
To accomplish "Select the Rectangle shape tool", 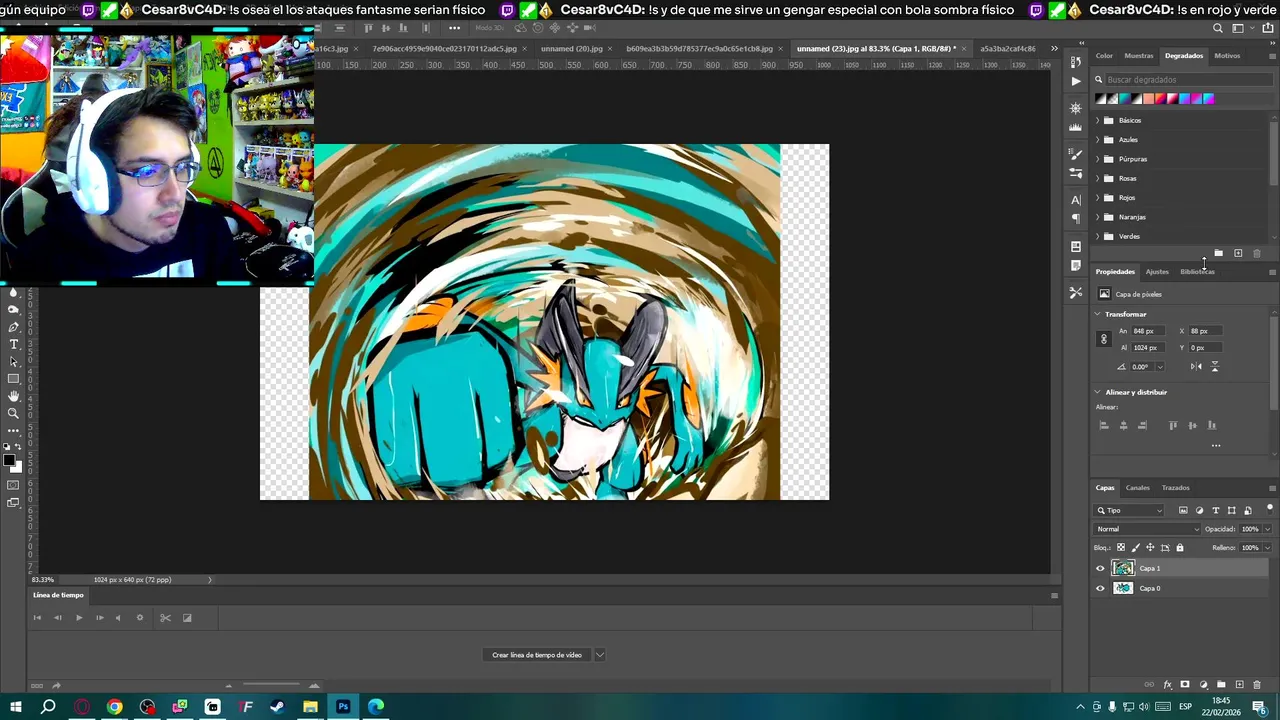I will tap(13, 379).
